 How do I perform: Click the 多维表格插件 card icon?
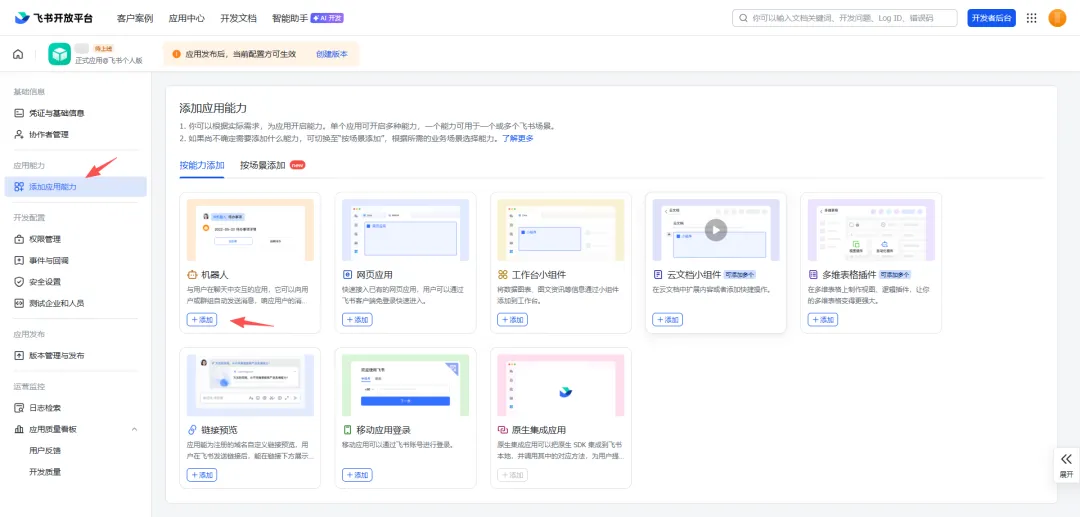[813, 274]
